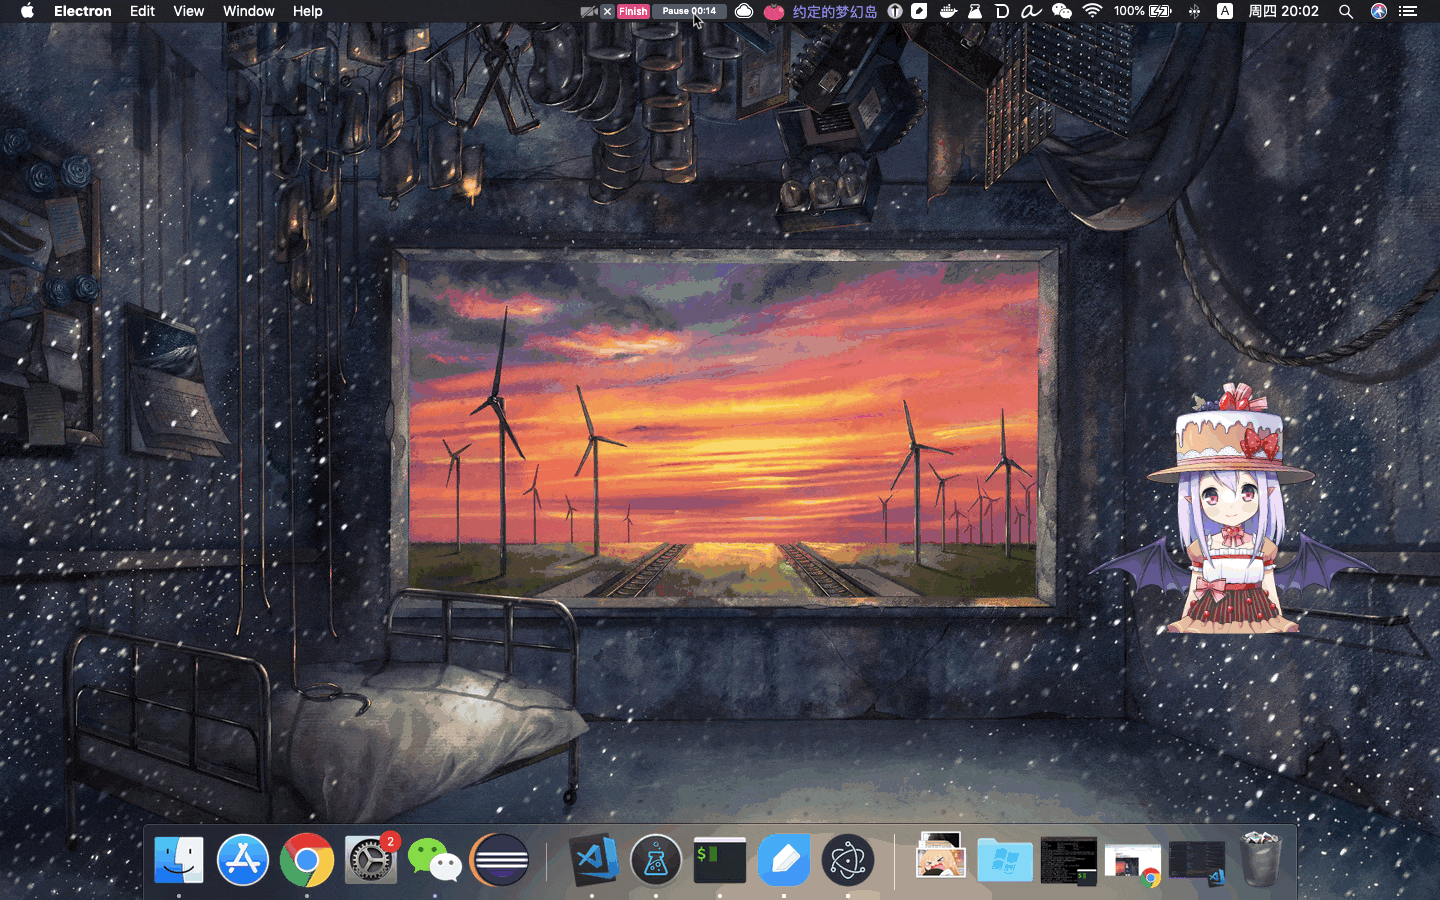Open the Electron app in the Dock
This screenshot has height=900, width=1440.
pyautogui.click(x=848, y=860)
